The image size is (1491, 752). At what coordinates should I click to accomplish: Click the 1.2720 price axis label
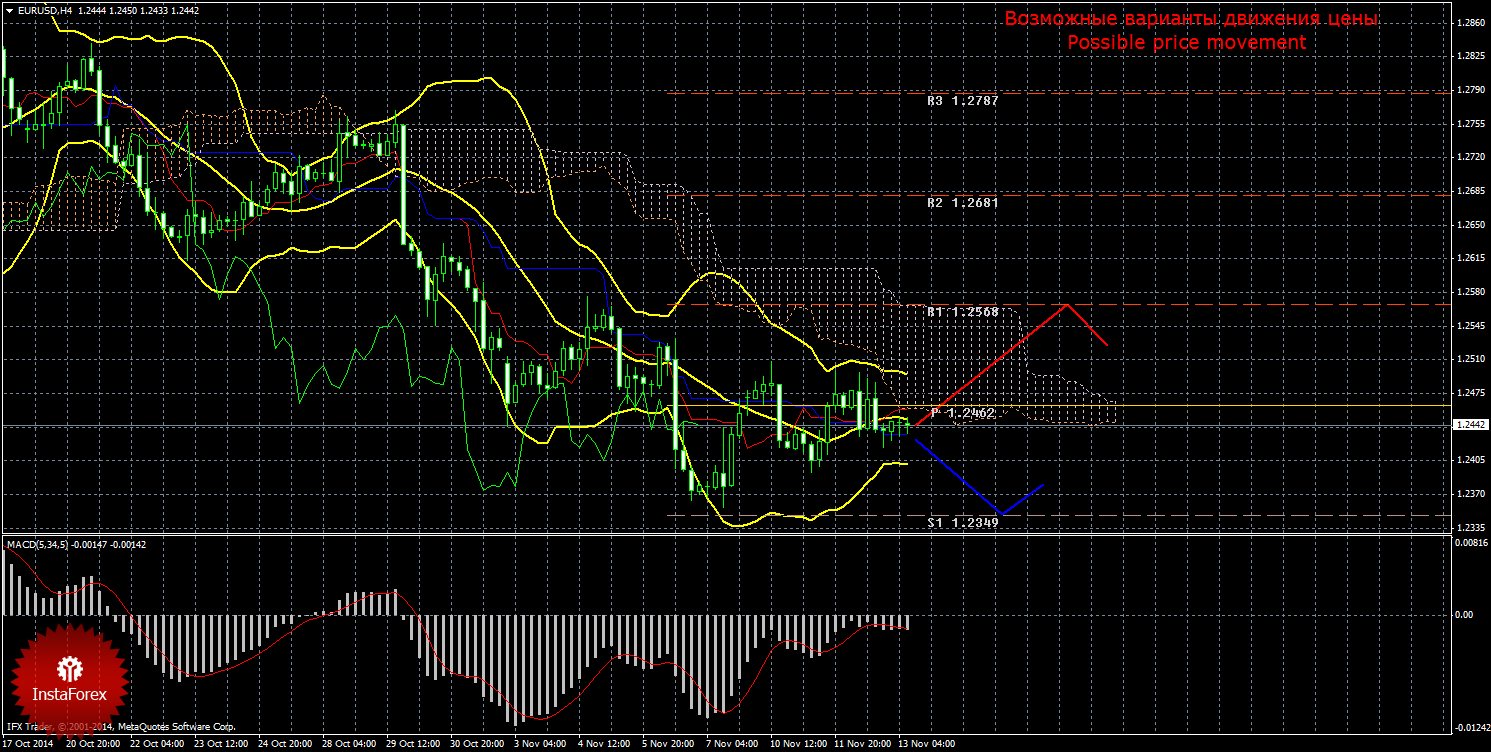[1471, 157]
